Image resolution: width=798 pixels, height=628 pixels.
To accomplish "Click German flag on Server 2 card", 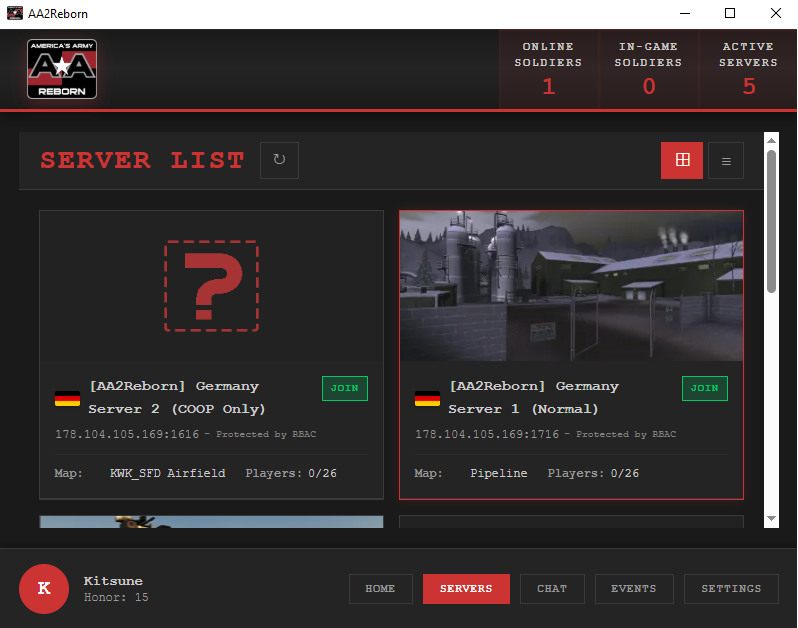I will tap(67, 398).
